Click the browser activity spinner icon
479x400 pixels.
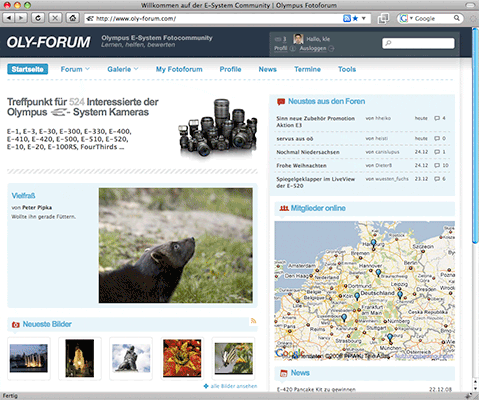(x=473, y=19)
